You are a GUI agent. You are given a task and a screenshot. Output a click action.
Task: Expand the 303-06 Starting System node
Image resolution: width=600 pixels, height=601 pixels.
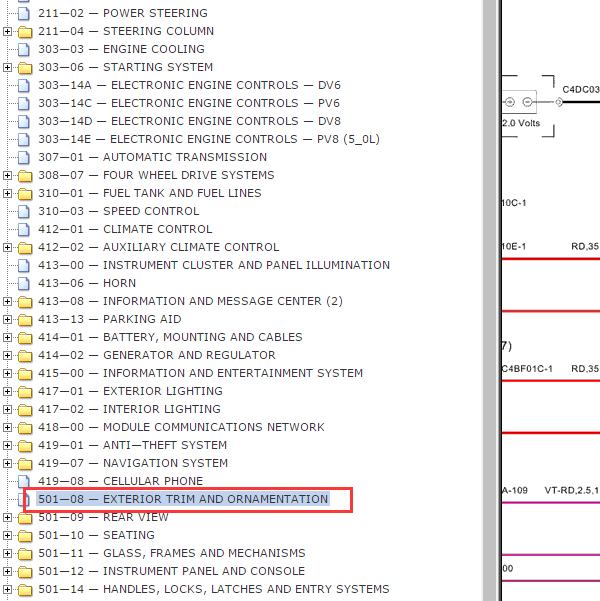[7, 67]
